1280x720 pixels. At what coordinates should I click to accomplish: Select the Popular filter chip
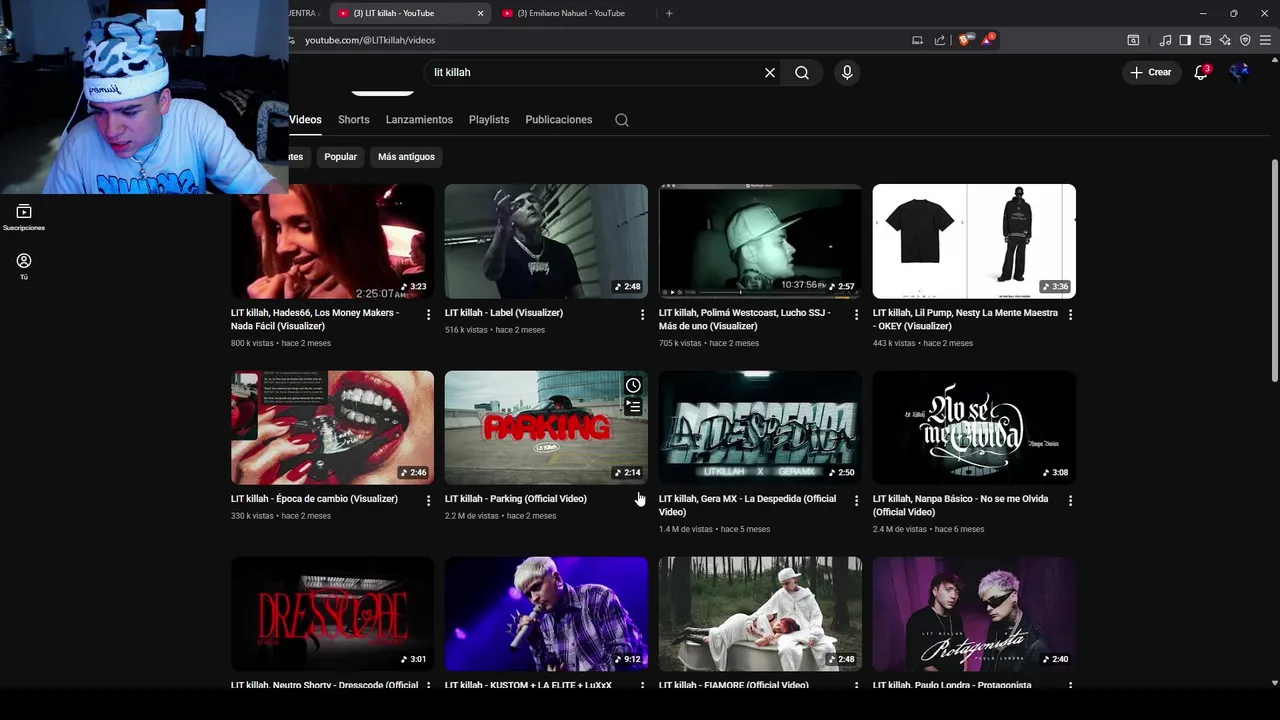click(340, 157)
